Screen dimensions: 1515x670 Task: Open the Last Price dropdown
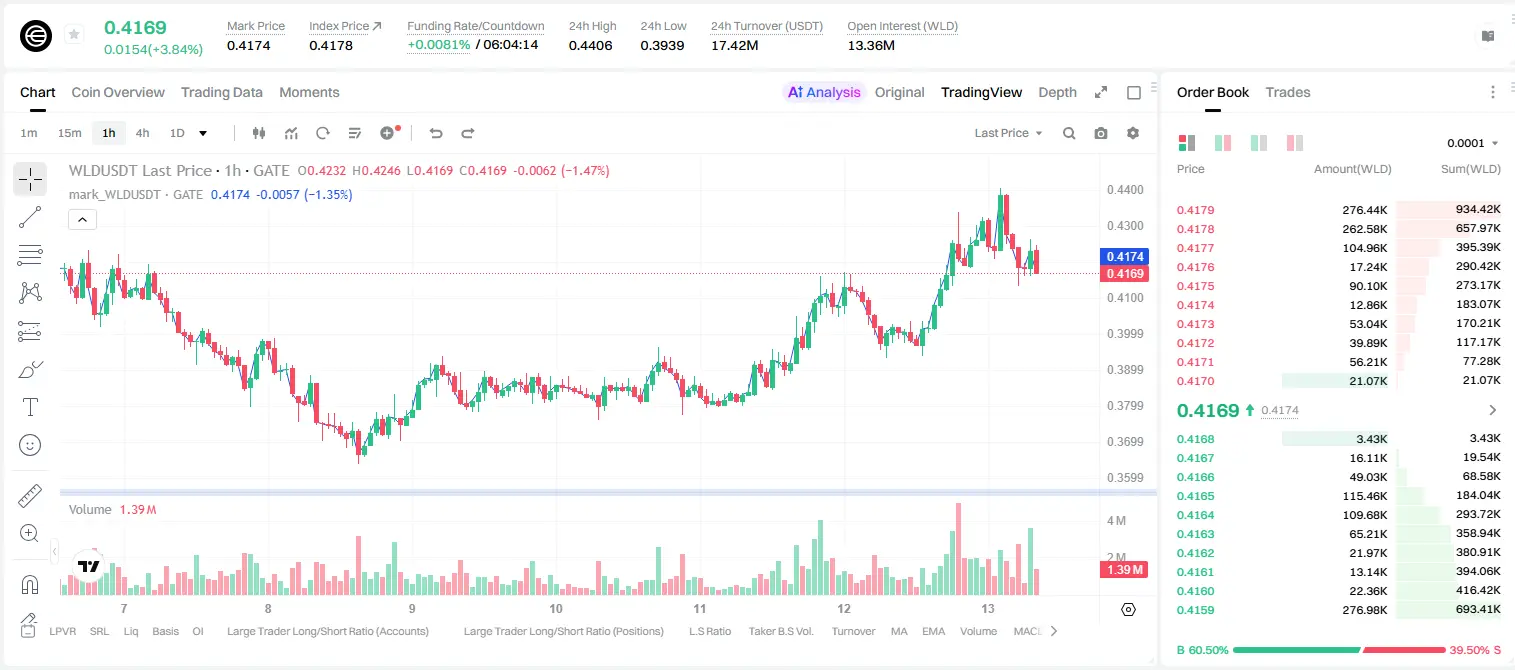tap(1008, 133)
